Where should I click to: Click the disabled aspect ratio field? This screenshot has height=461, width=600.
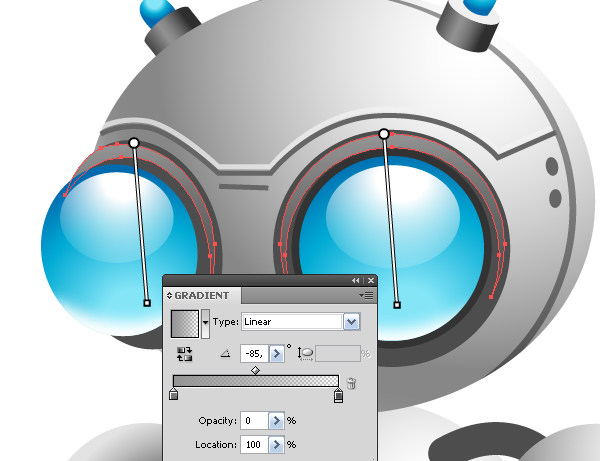click(338, 354)
